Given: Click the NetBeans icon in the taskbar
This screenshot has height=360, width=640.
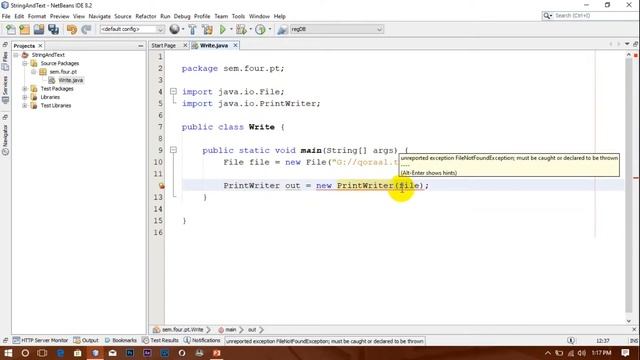Looking at the screenshot, I should (95, 353).
